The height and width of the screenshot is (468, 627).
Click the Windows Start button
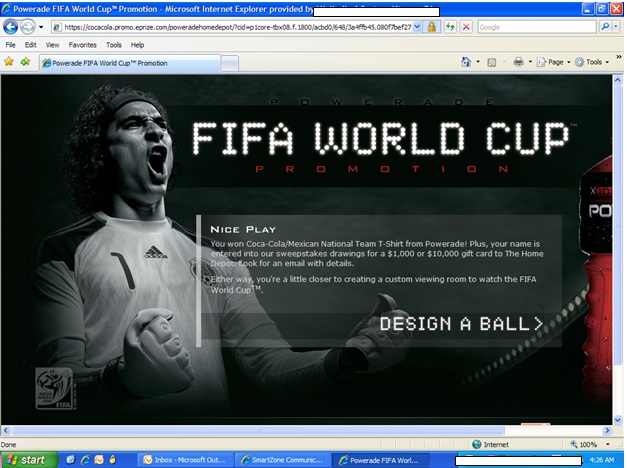[x=27, y=460]
